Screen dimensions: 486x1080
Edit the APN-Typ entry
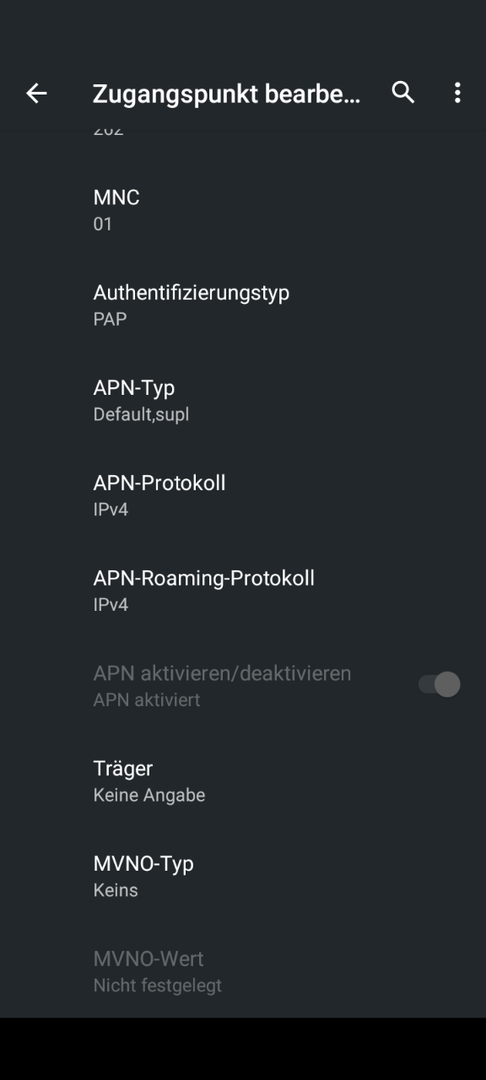[x=243, y=400]
